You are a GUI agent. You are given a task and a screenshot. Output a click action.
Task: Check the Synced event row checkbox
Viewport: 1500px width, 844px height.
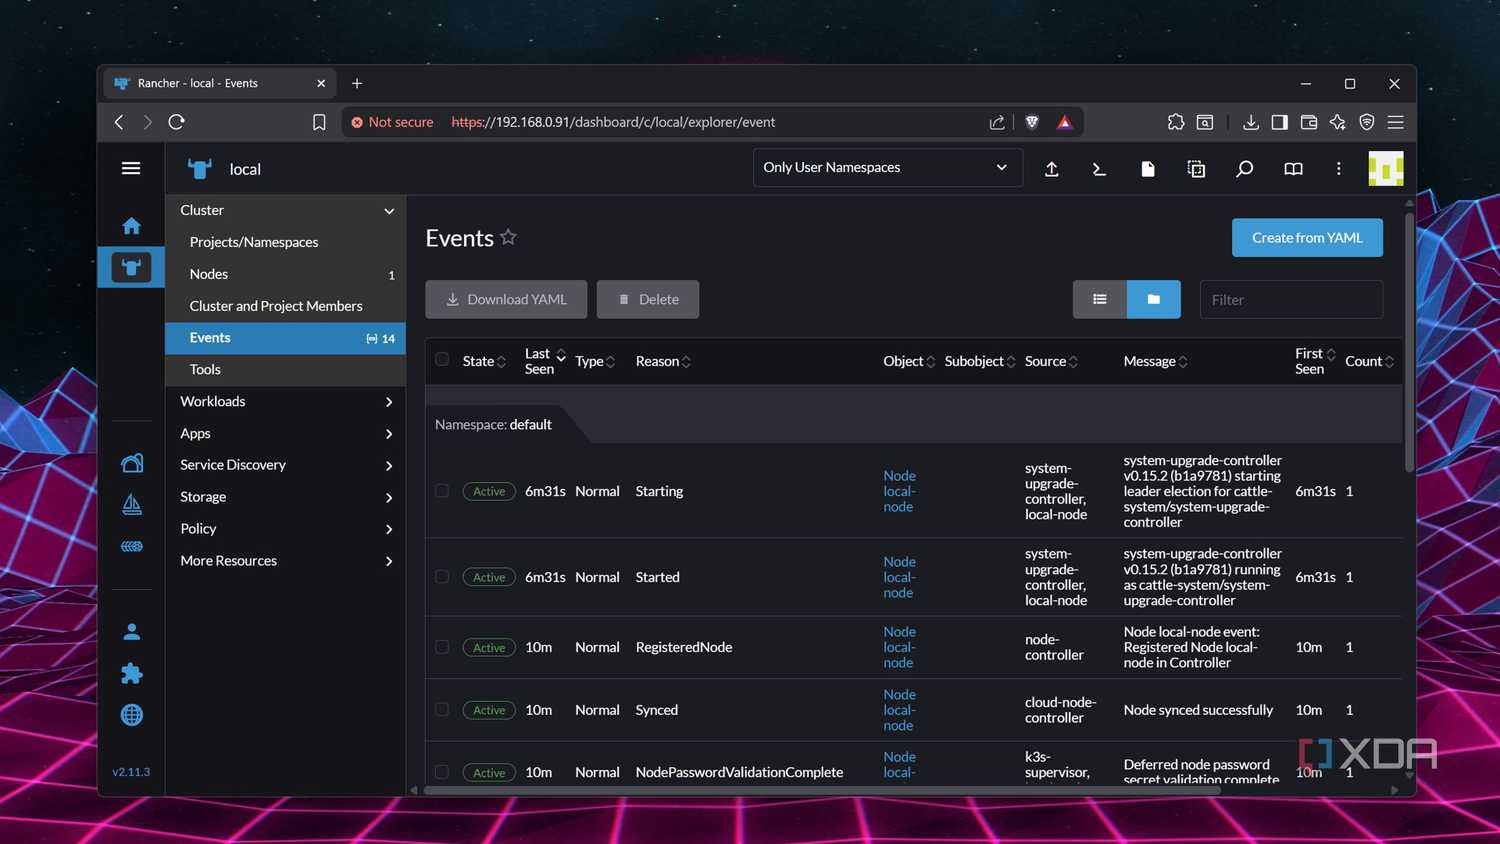click(442, 710)
